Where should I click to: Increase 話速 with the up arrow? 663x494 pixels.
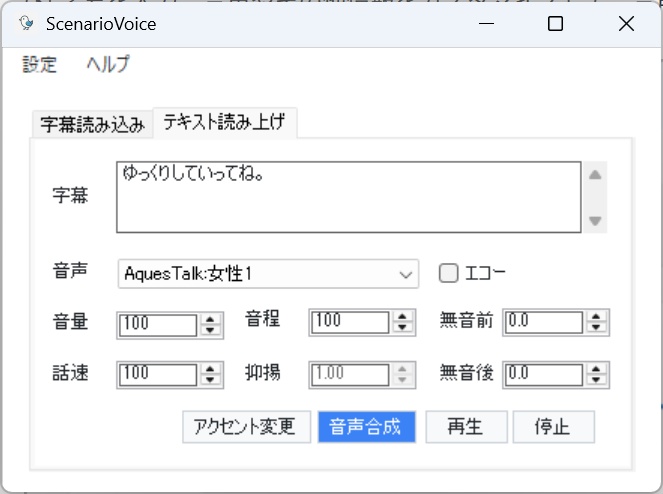coord(210,369)
